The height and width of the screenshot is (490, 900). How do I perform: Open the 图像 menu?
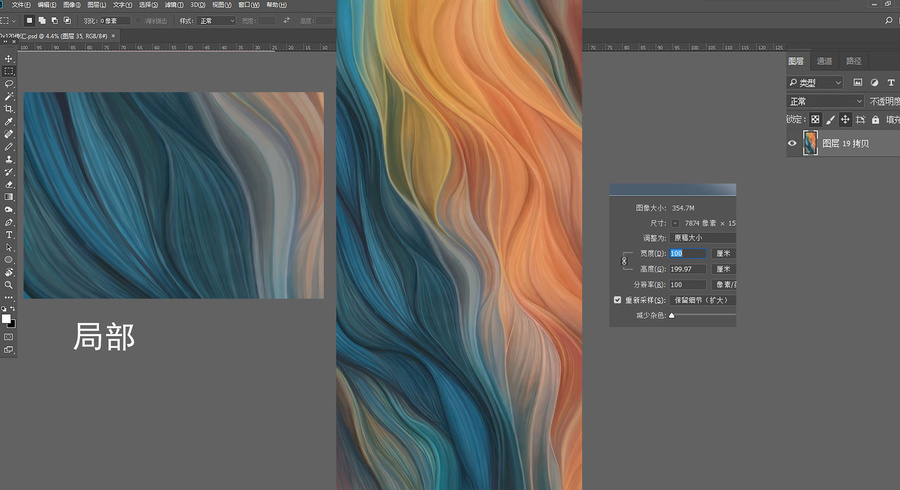click(72, 5)
